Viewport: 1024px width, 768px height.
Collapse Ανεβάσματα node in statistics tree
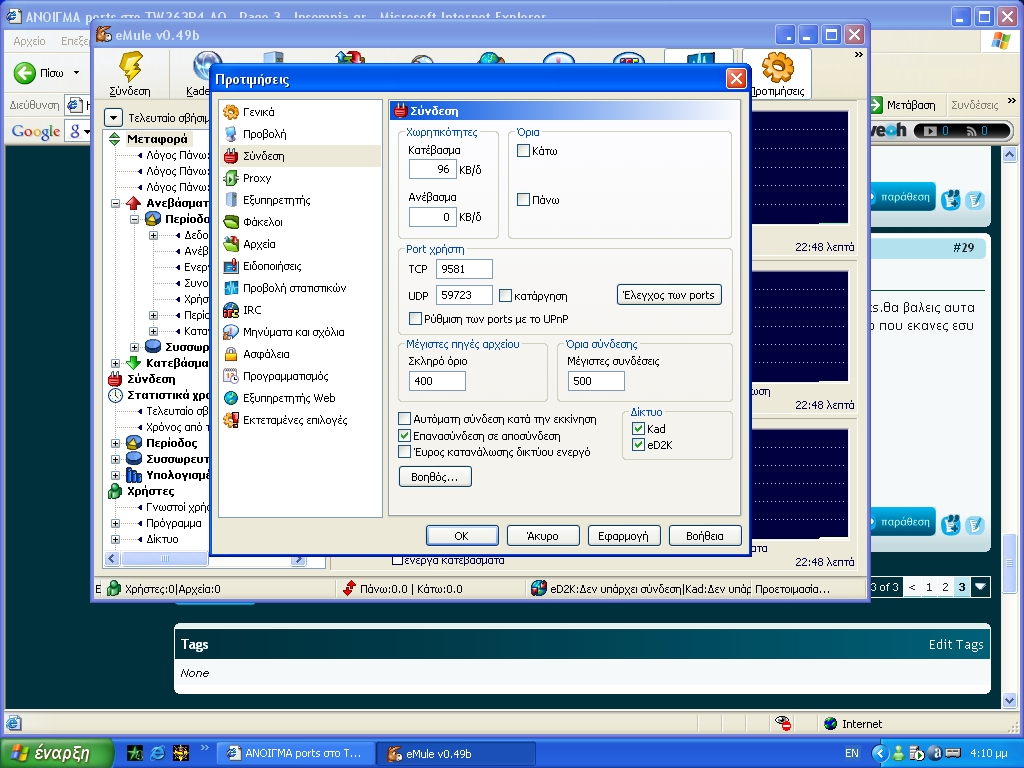tap(116, 203)
